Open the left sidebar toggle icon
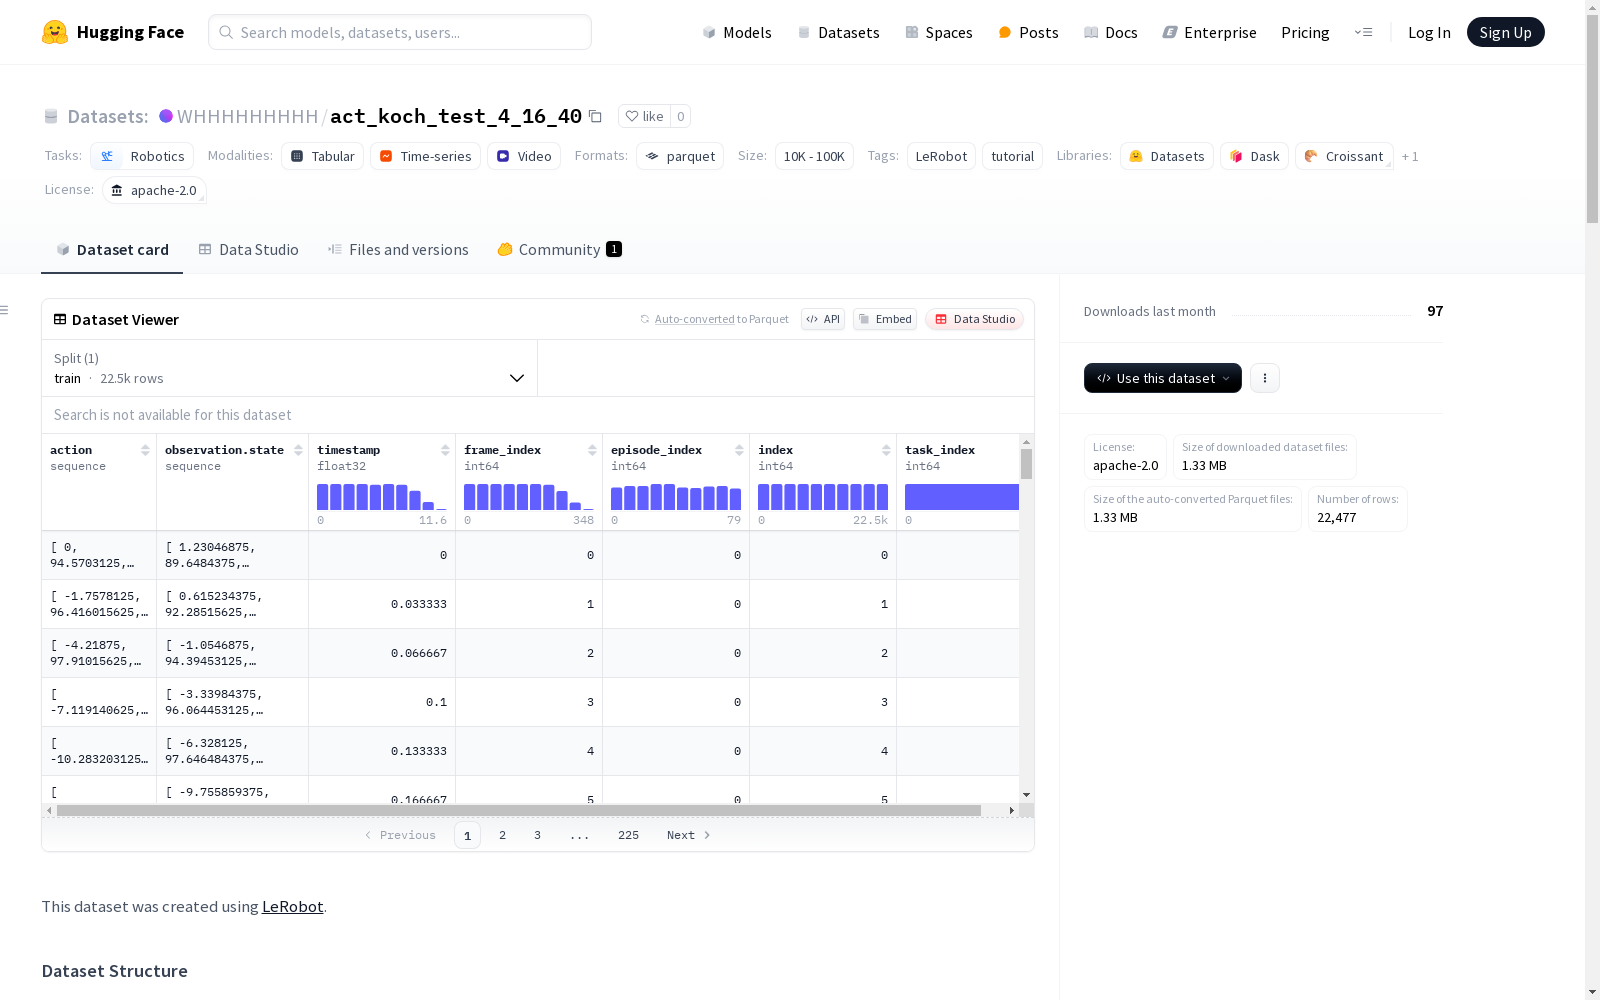This screenshot has height=1000, width=1600. click(x=4, y=310)
